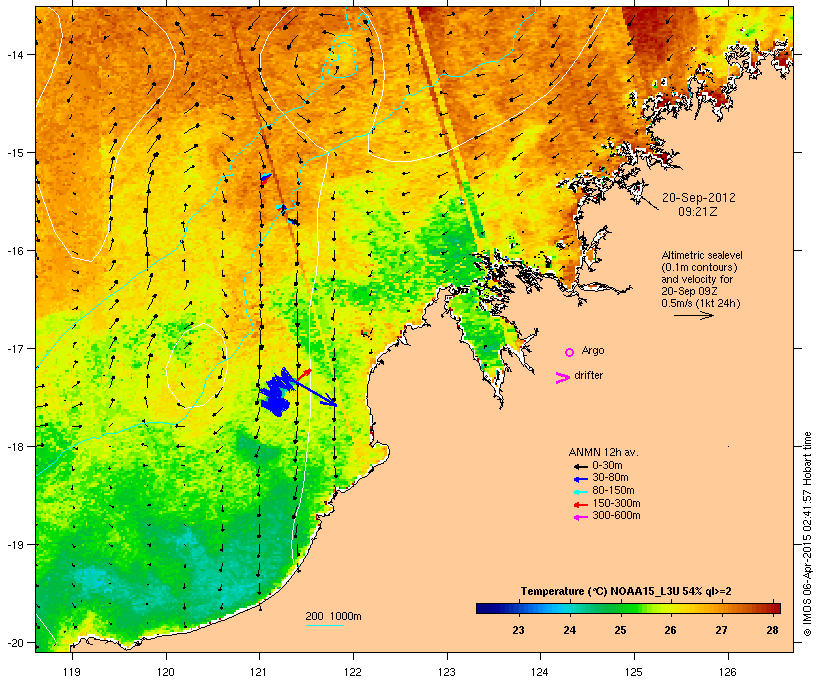The image size is (820, 680).
Task: Click the 'Argo' legend label
Action: click(x=593, y=350)
